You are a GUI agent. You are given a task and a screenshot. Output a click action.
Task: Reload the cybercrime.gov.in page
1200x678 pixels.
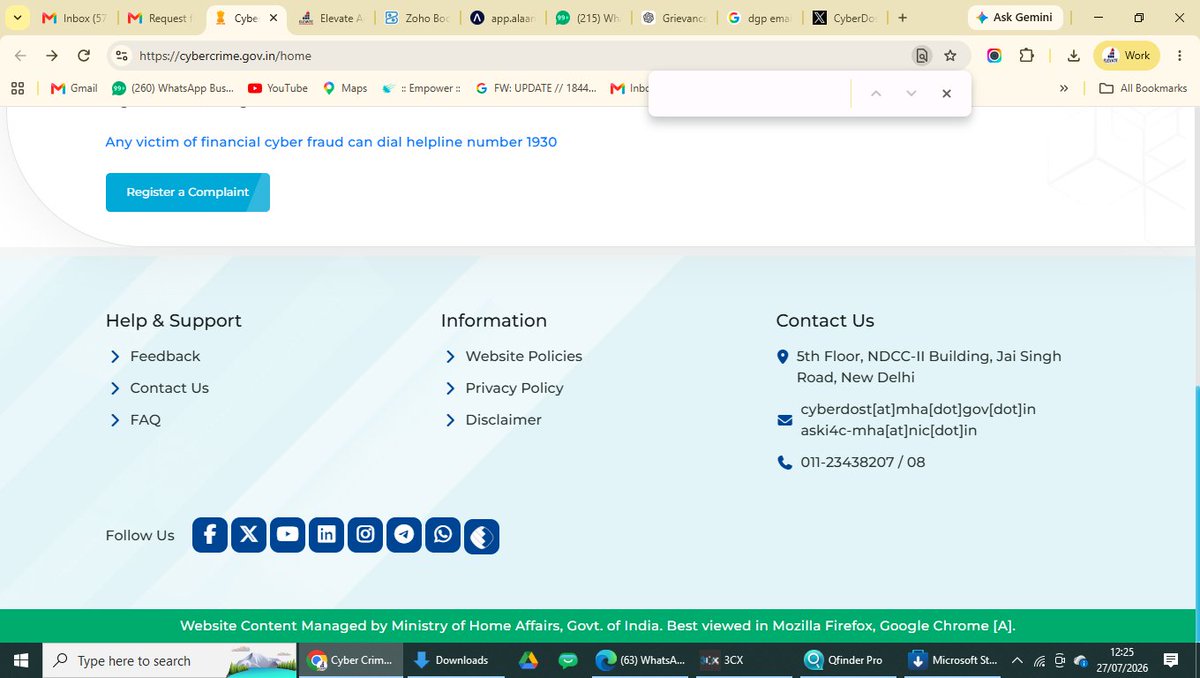tap(84, 56)
